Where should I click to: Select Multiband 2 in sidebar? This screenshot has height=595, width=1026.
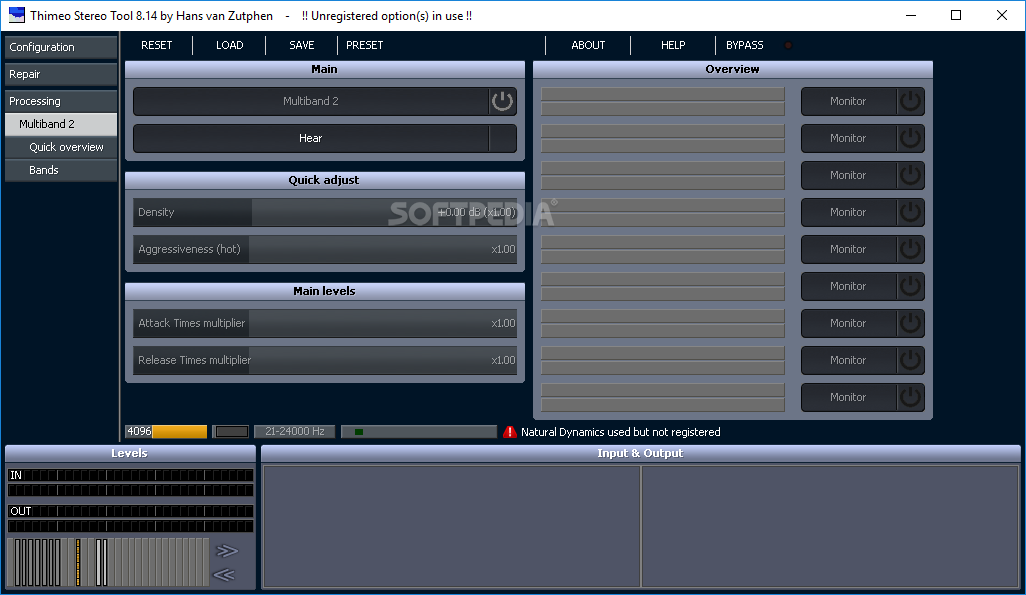(61, 124)
